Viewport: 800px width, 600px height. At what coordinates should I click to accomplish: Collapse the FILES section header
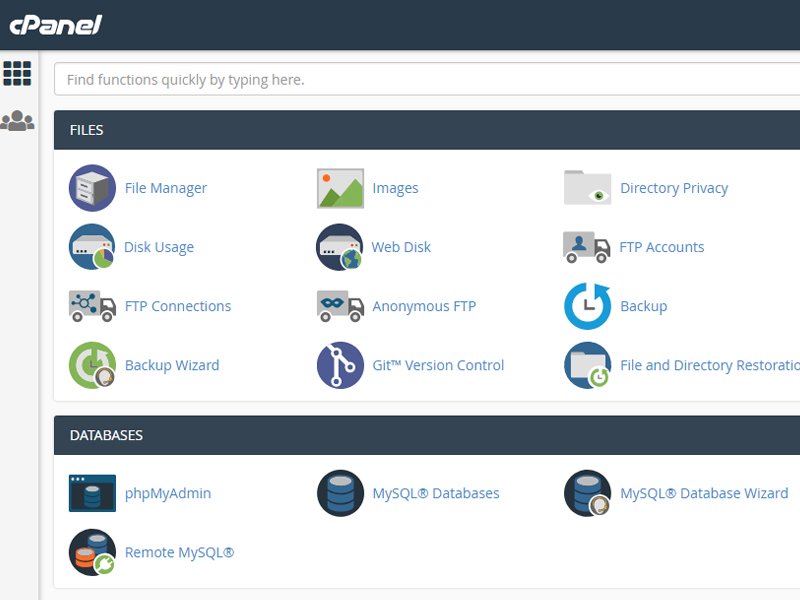427,130
